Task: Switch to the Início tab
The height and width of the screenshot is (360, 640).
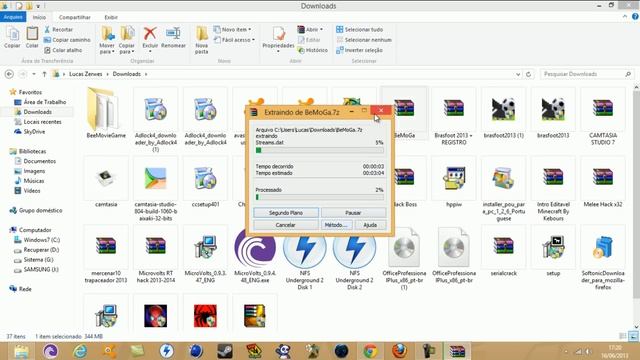Action: [39, 17]
